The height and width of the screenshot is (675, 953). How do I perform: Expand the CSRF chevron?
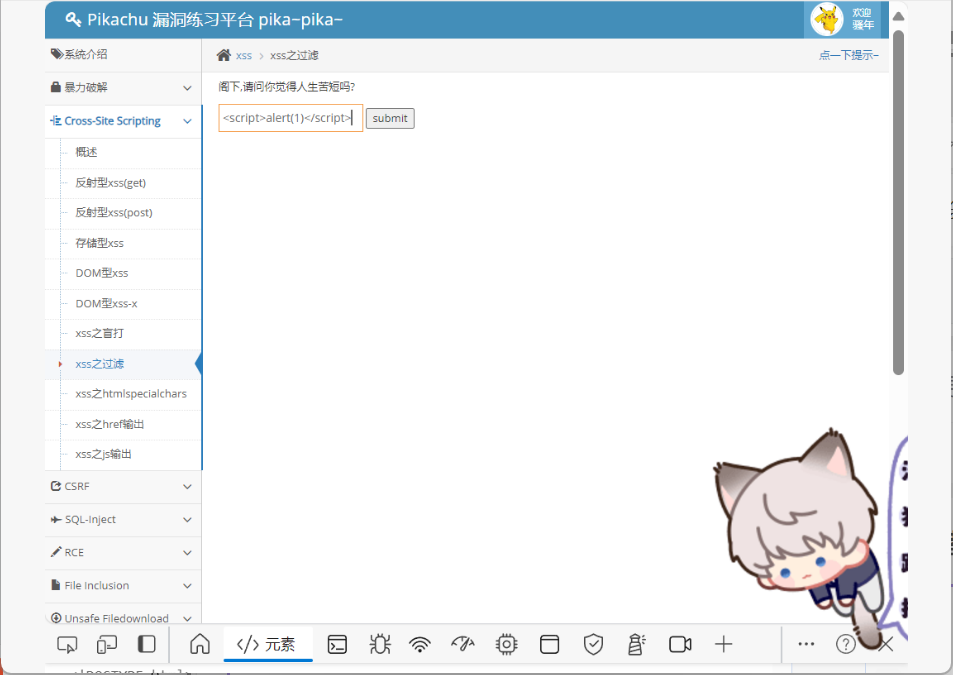click(x=187, y=487)
